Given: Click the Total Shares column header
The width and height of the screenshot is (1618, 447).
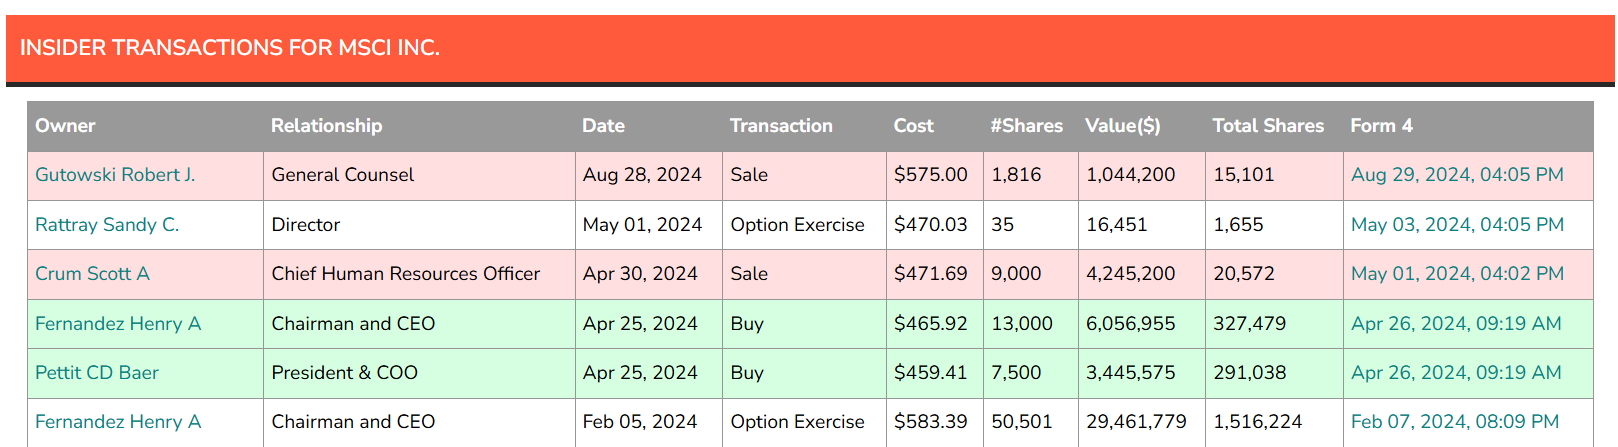Looking at the screenshot, I should pyautogui.click(x=1267, y=126).
